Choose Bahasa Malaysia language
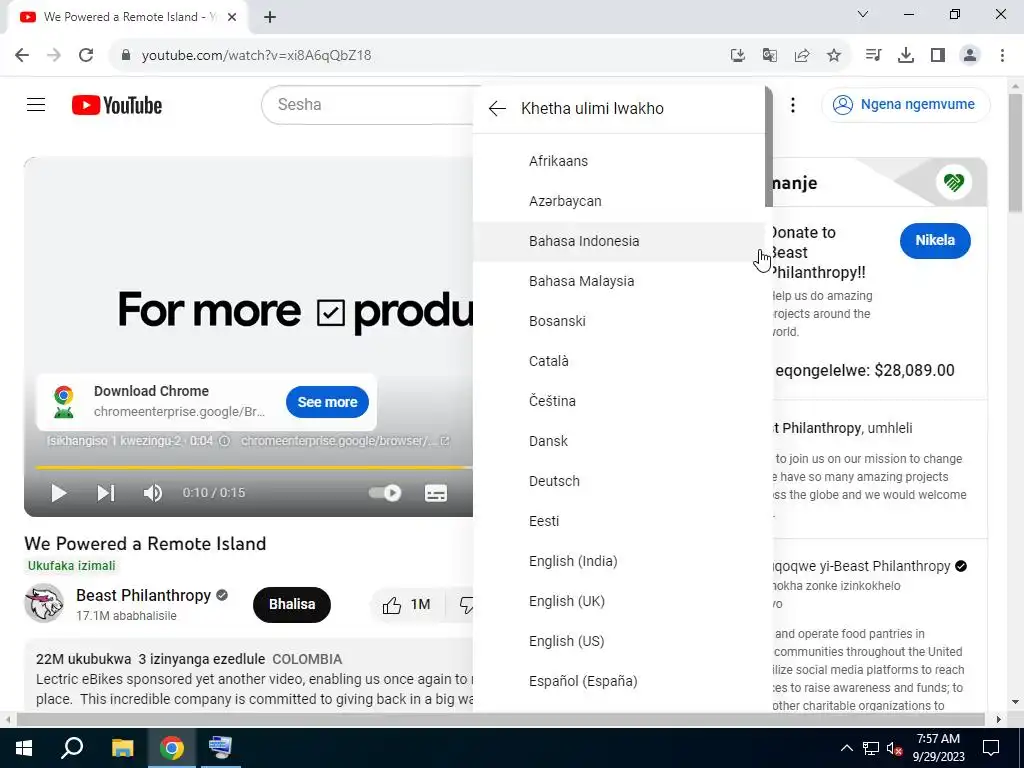The height and width of the screenshot is (768, 1024). pos(618,281)
